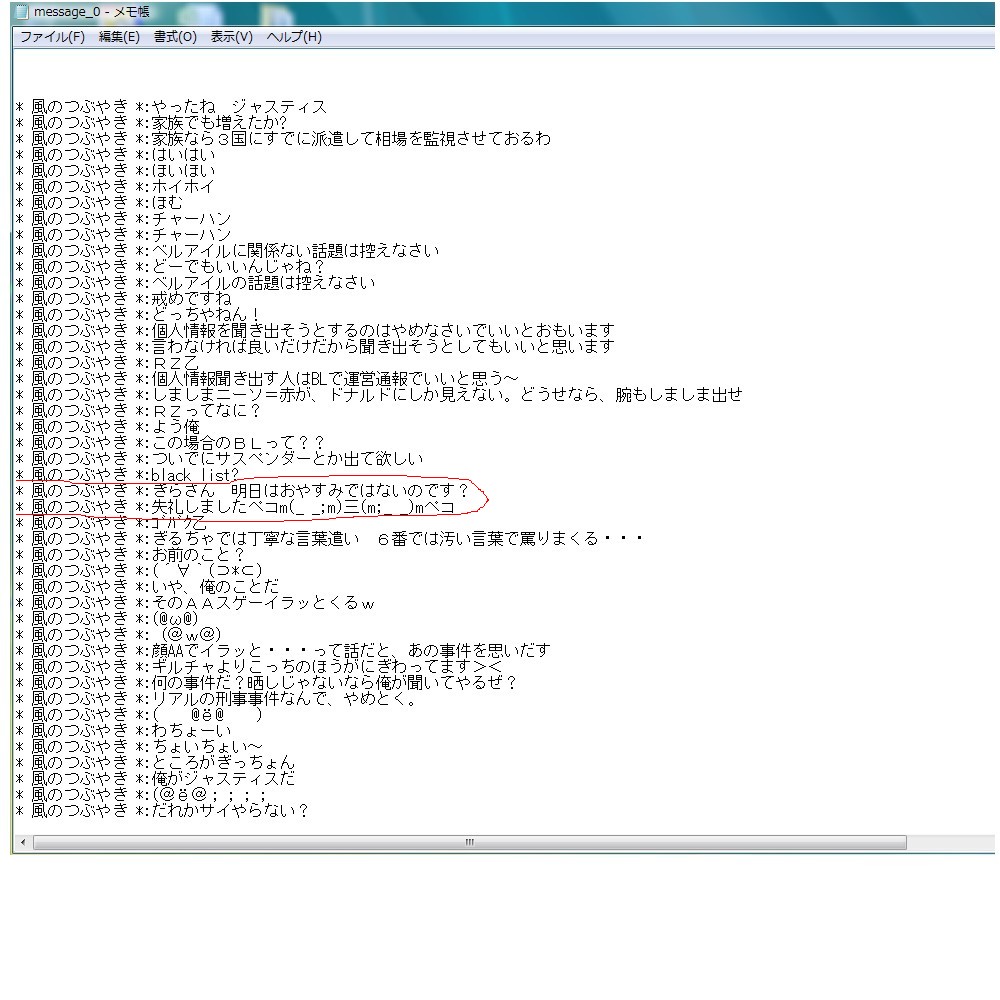Click the line reading 俺がジャスティスだ

(222, 779)
